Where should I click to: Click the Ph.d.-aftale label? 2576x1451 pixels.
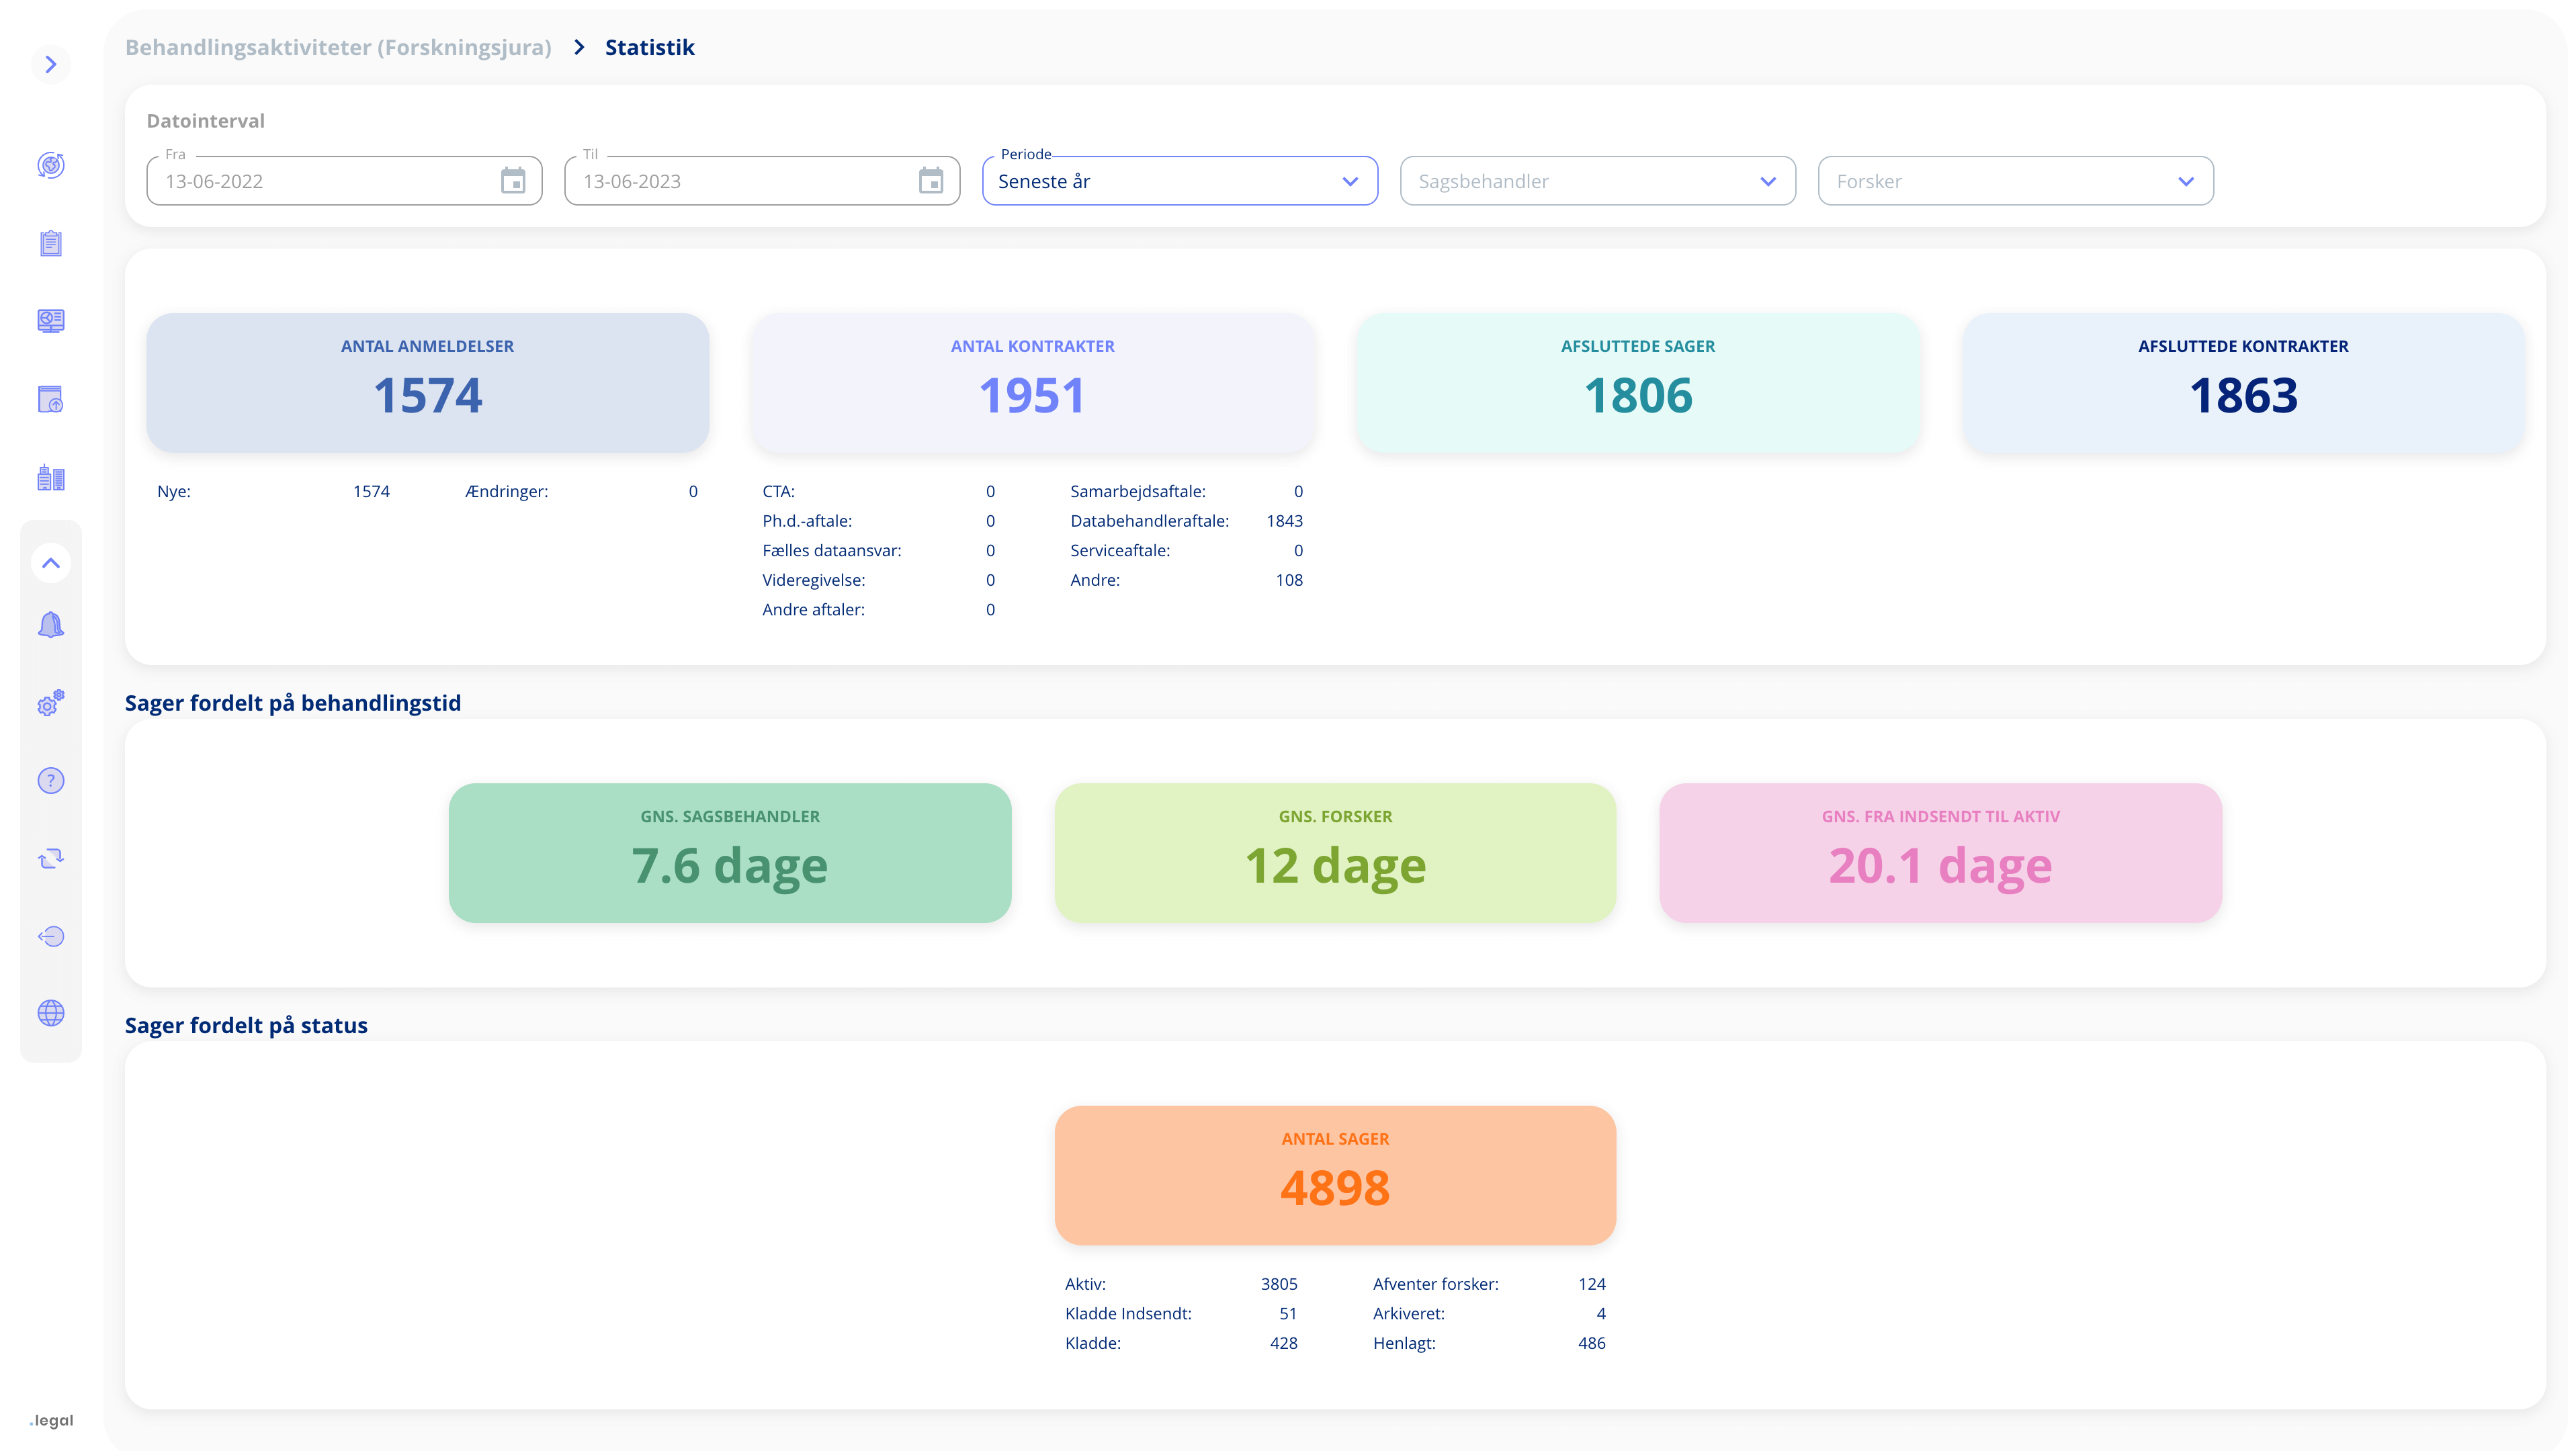(x=807, y=521)
